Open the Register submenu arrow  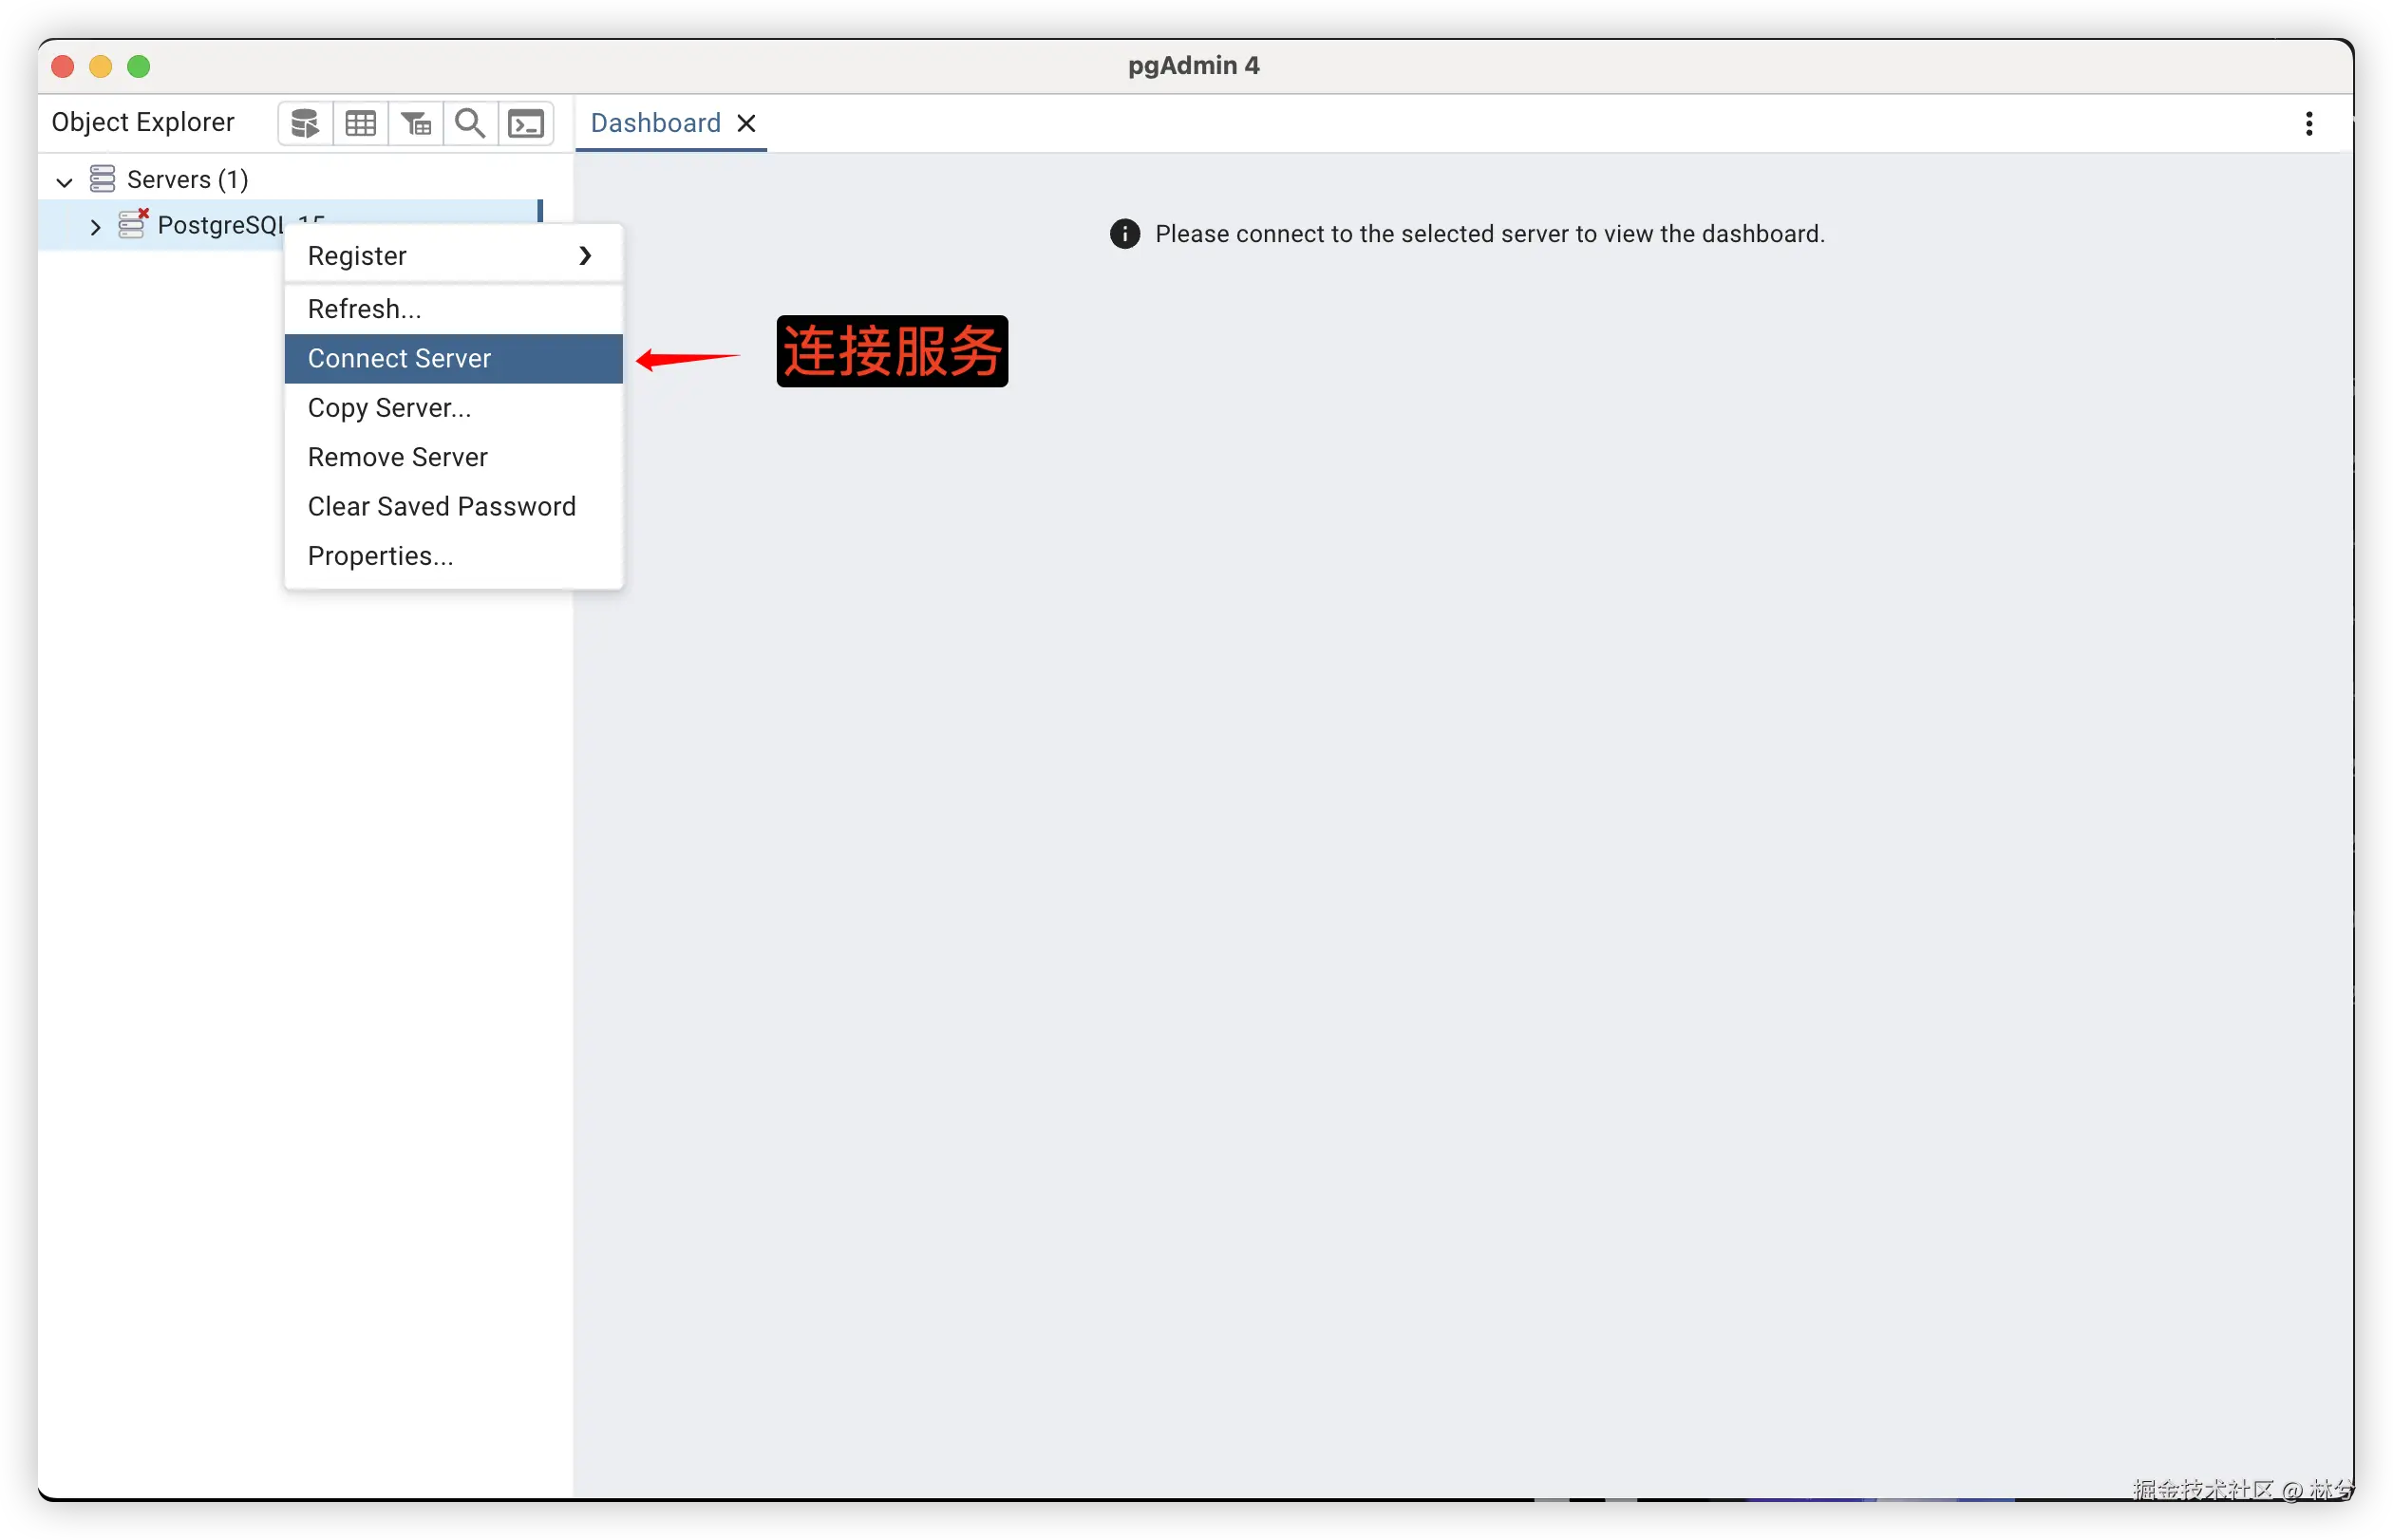[585, 256]
